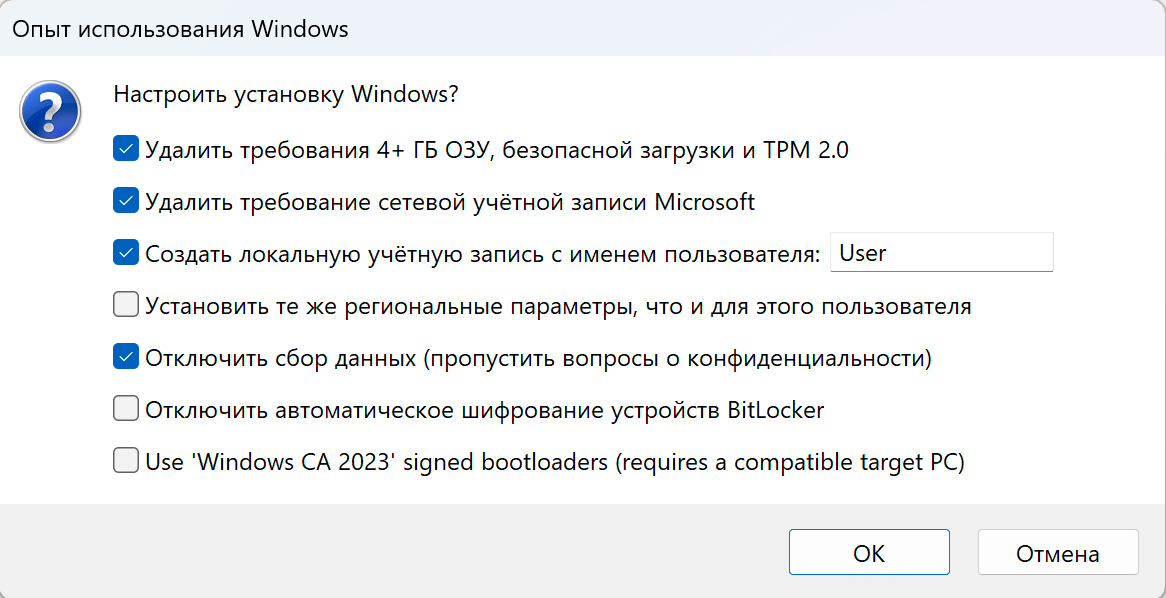Click inside the username text field

(x=940, y=252)
